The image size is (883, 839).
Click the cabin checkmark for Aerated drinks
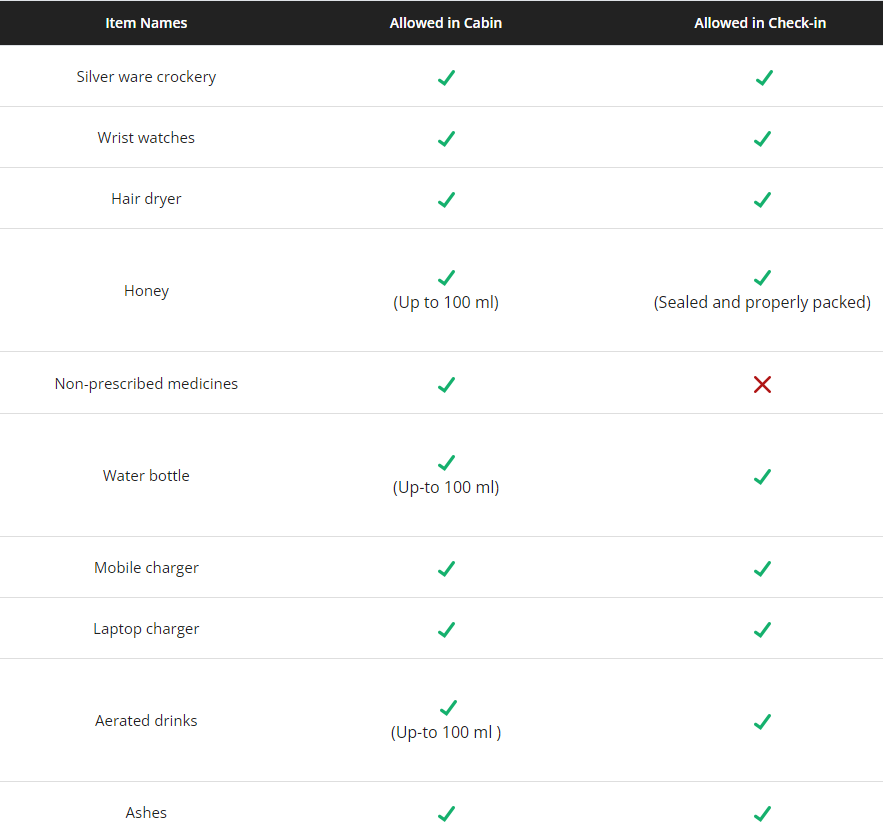[448, 707]
